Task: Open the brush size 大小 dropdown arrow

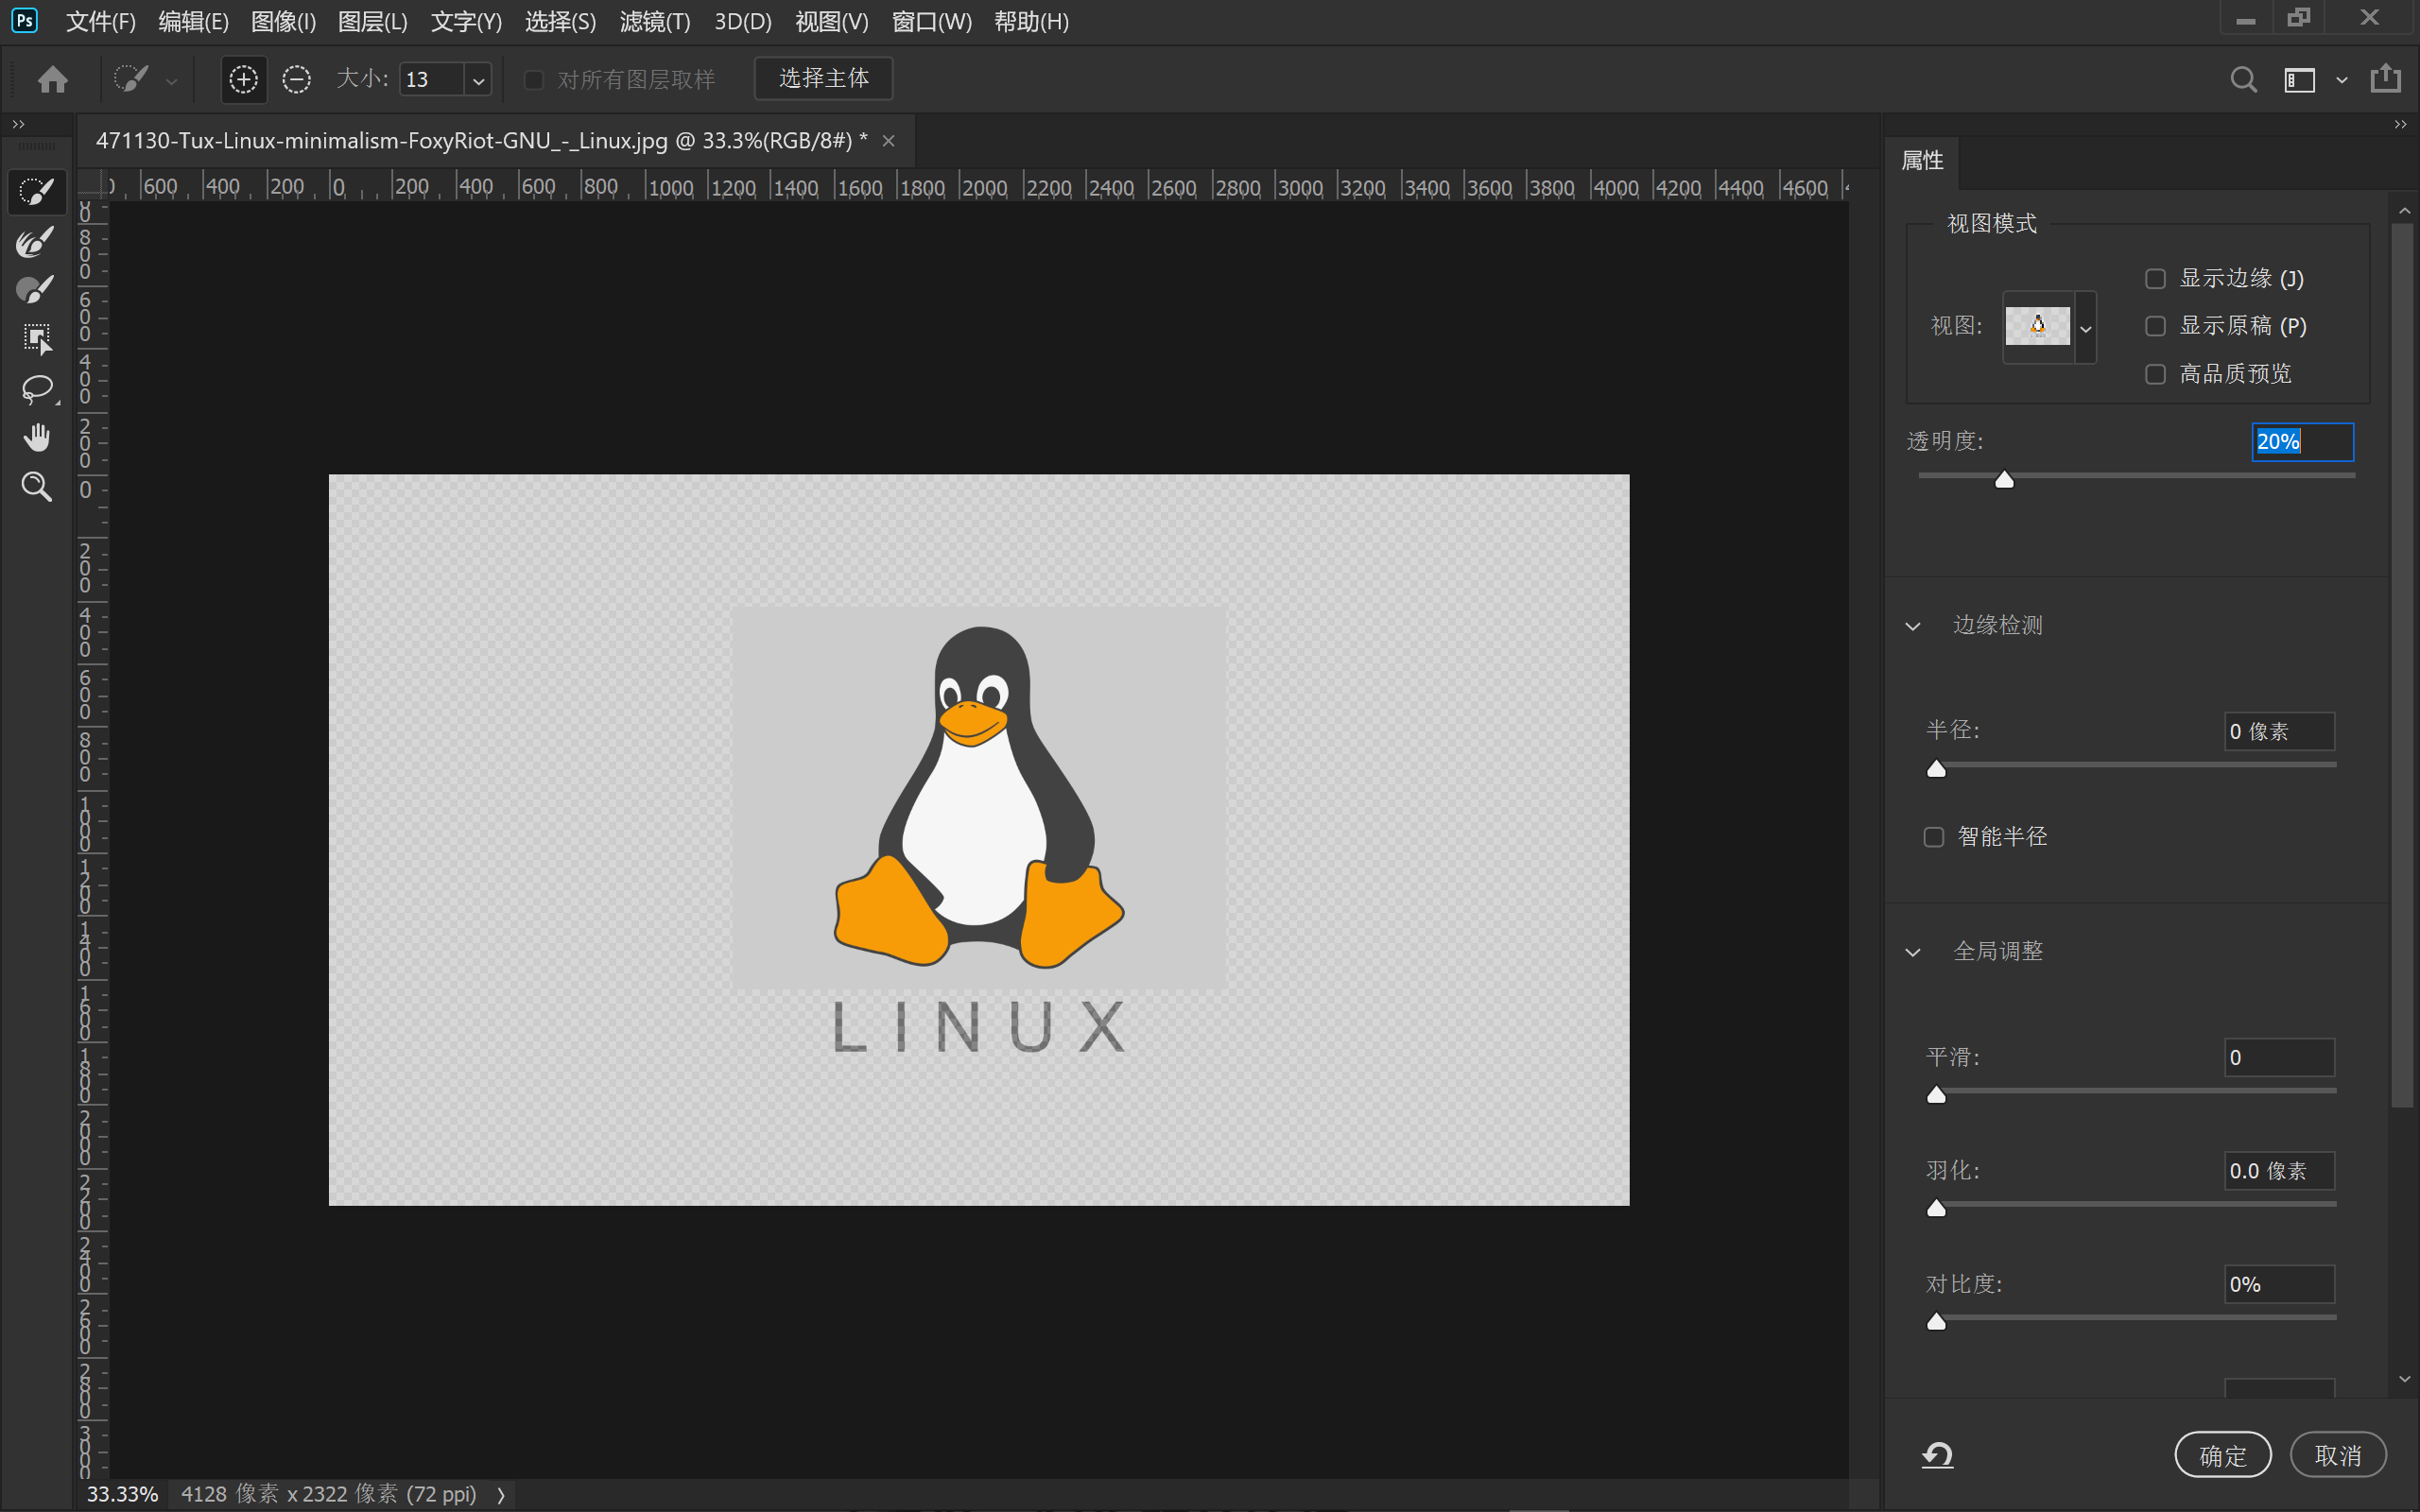Action: (479, 80)
